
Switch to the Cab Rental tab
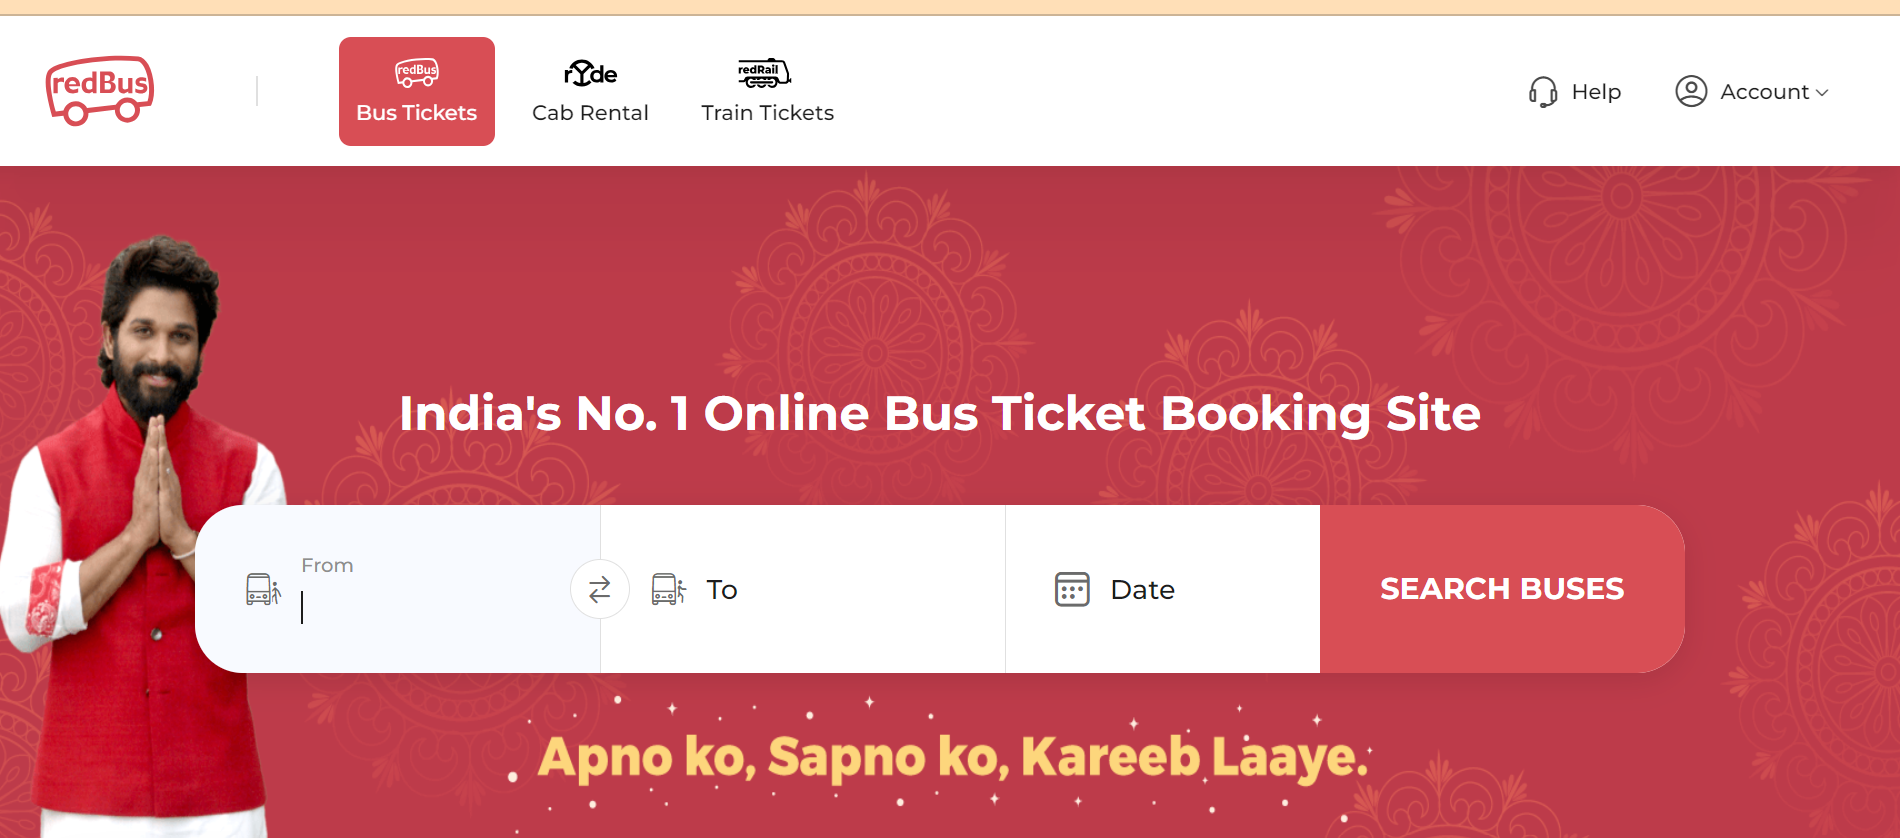(590, 91)
